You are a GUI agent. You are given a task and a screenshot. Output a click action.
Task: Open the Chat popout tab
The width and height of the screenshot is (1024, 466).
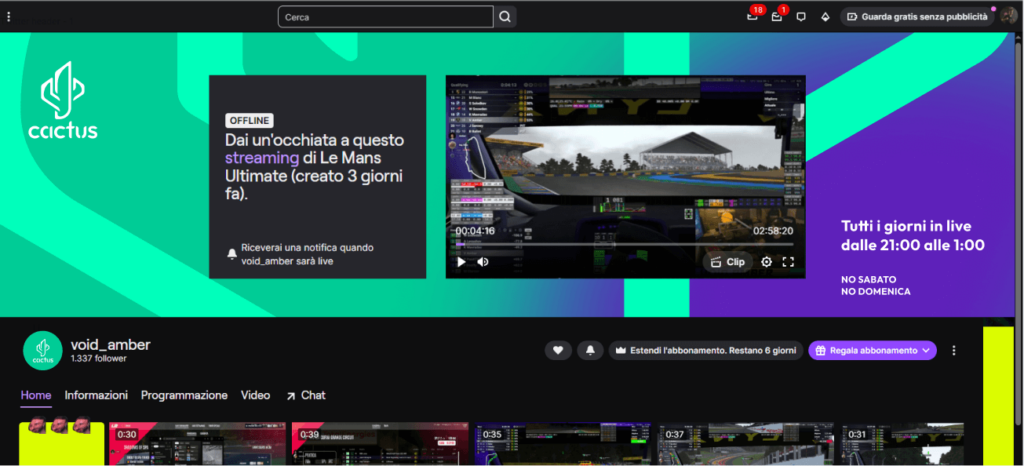306,396
